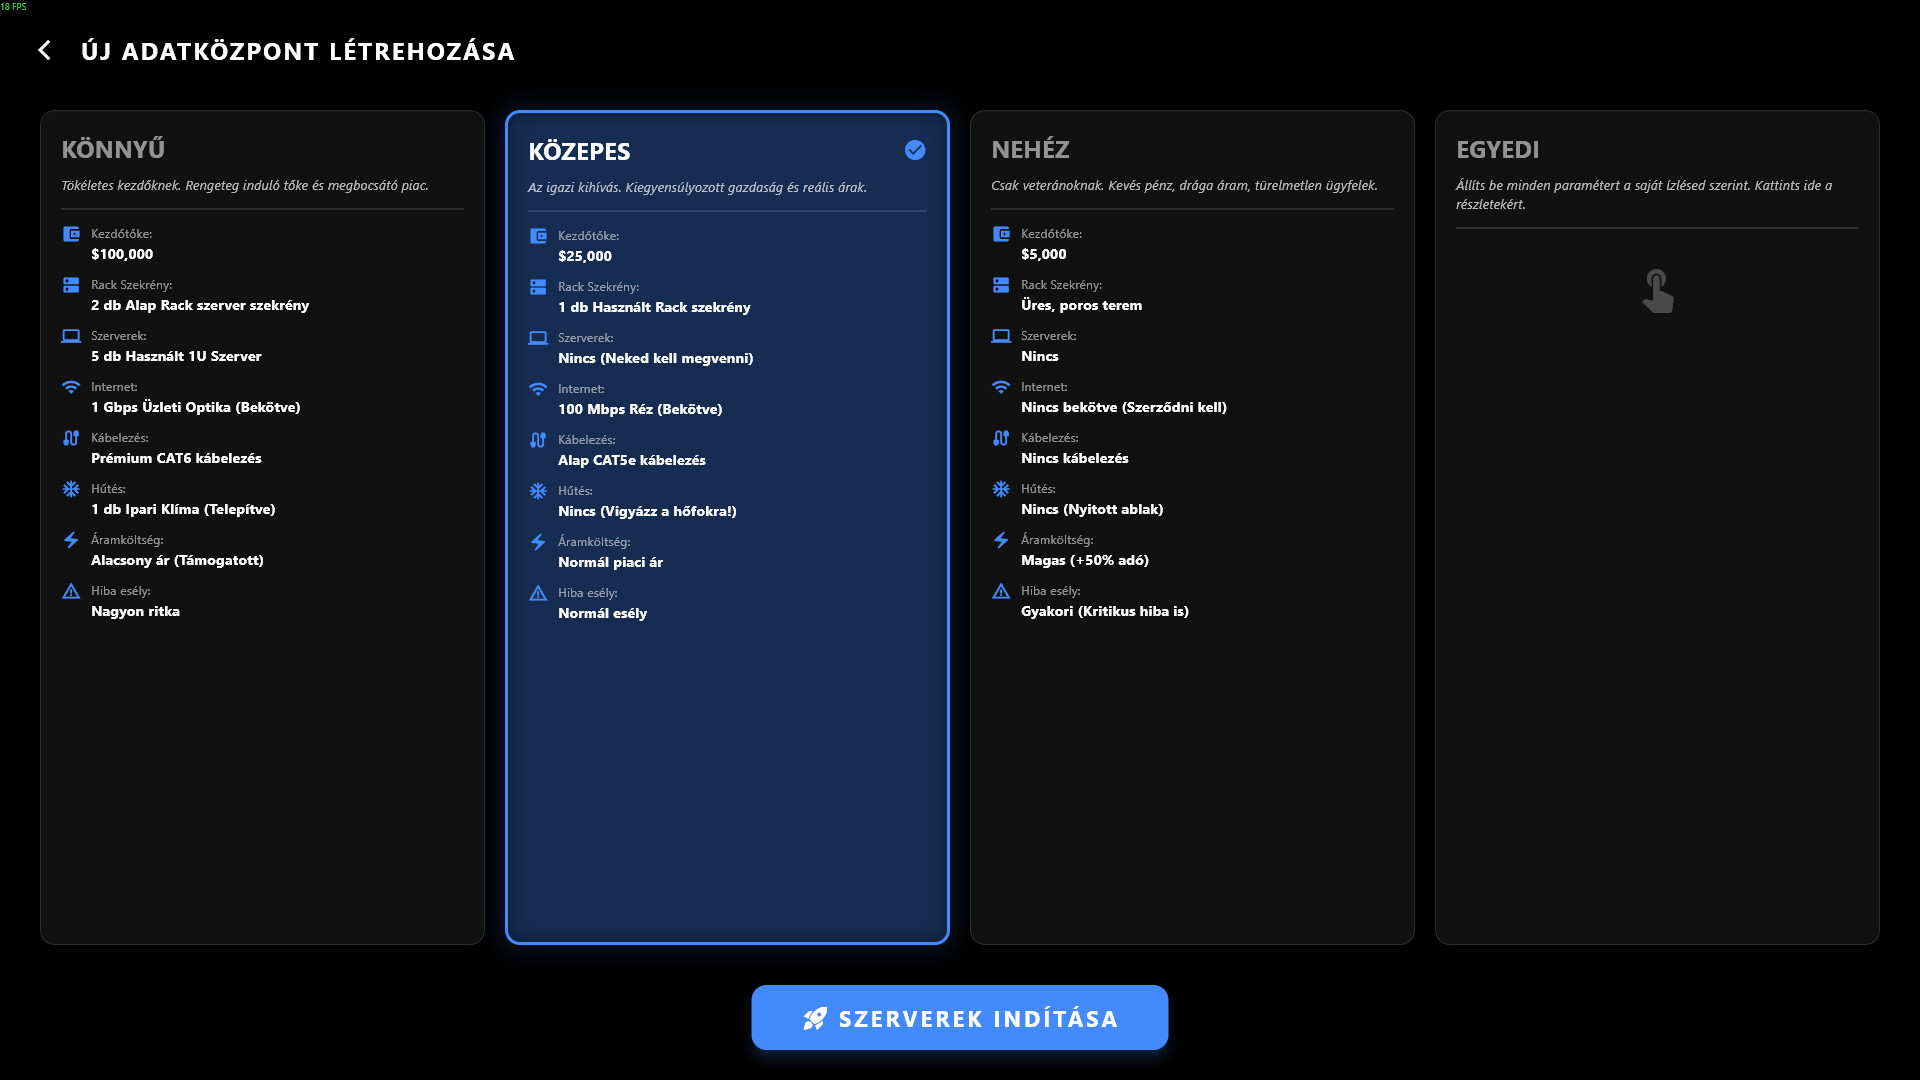The image size is (1920, 1080).
Task: Click the Rack Szekrény icon in the Közepes card
Action: pos(538,287)
